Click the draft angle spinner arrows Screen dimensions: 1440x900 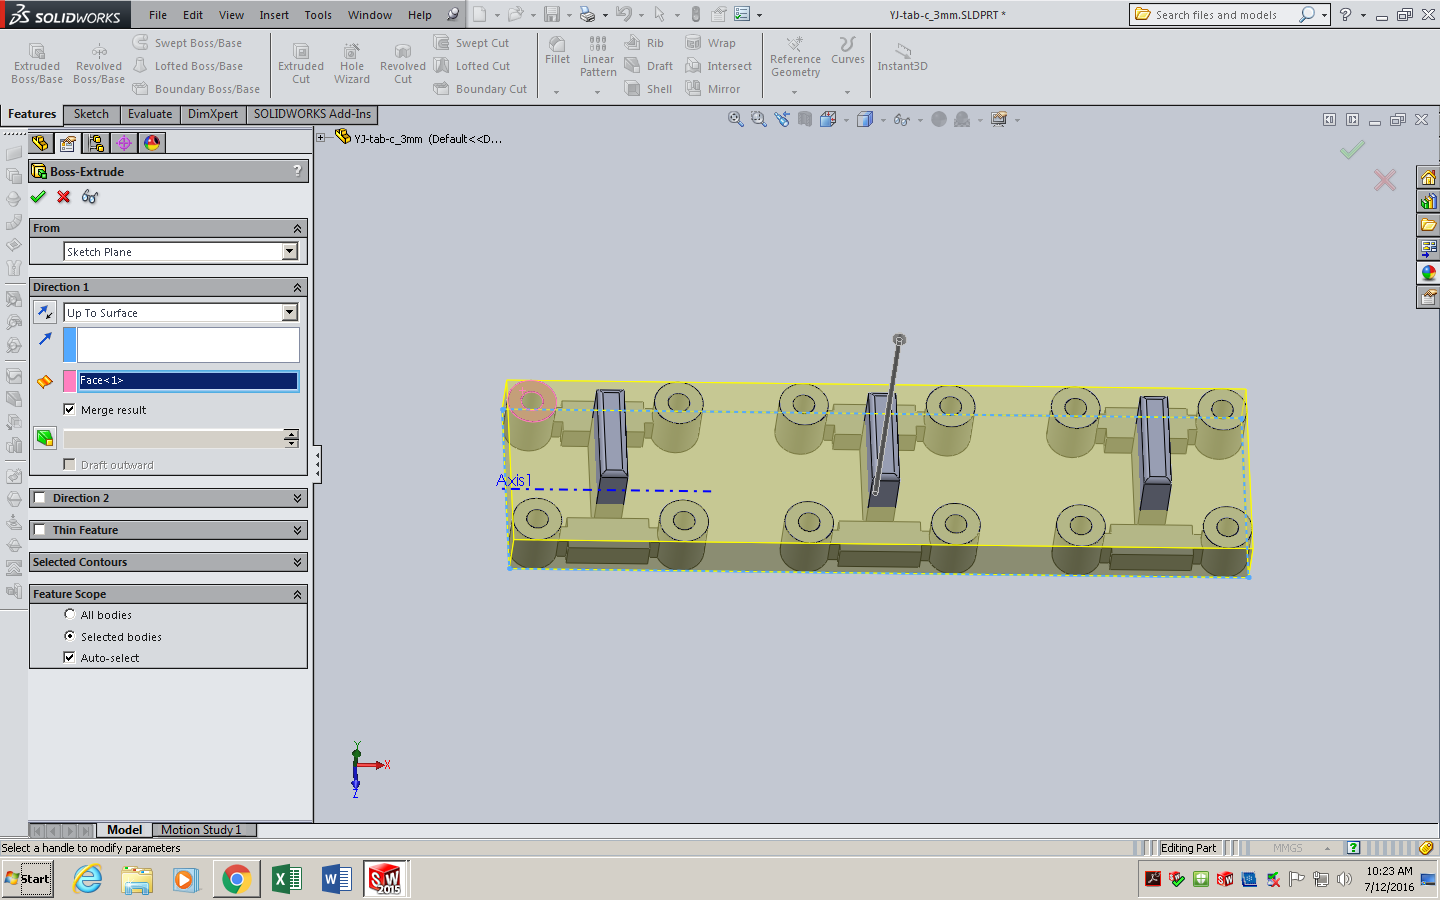[291, 438]
